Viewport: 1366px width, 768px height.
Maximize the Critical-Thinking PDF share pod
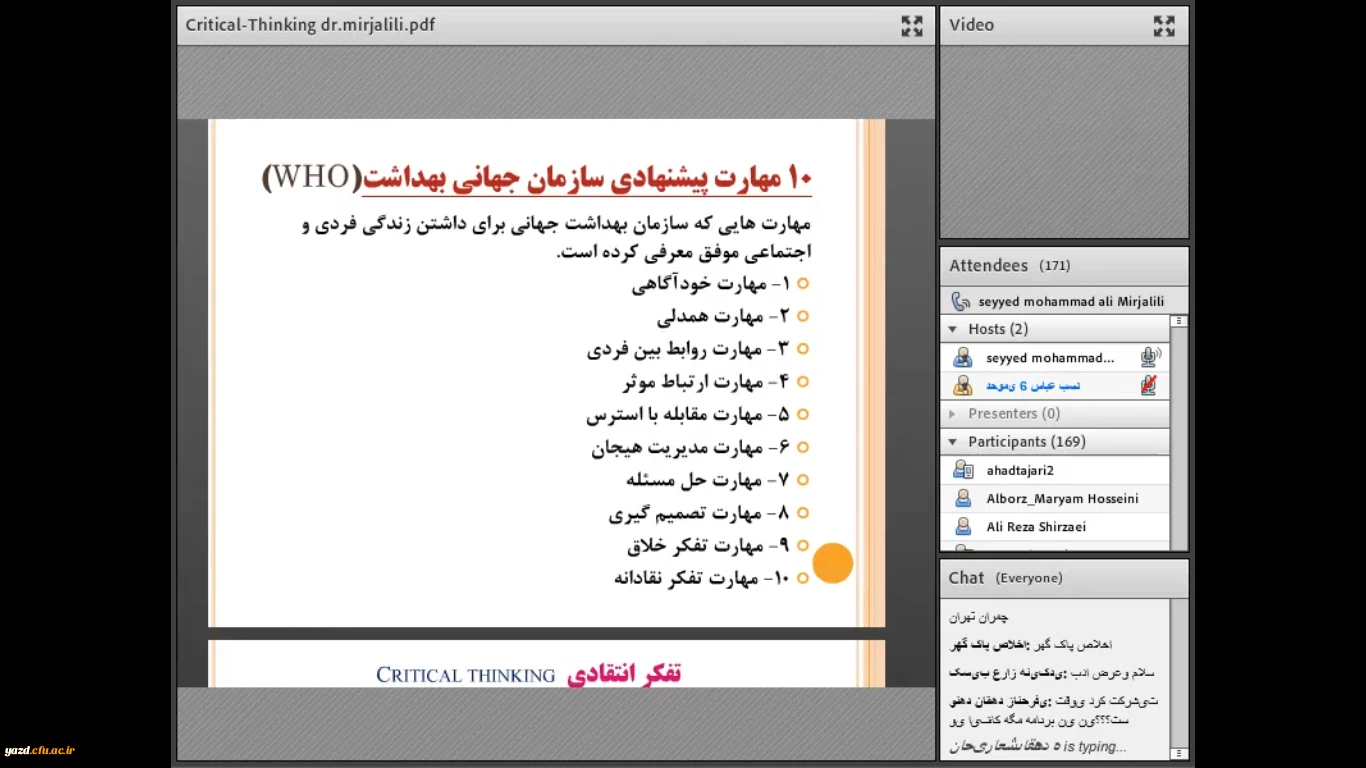[911, 26]
